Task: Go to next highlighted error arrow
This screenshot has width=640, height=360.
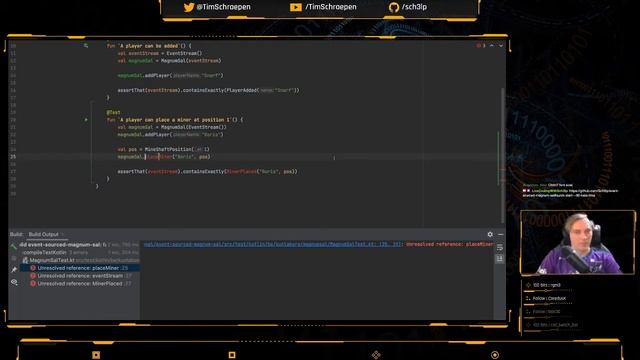Action: [501, 46]
